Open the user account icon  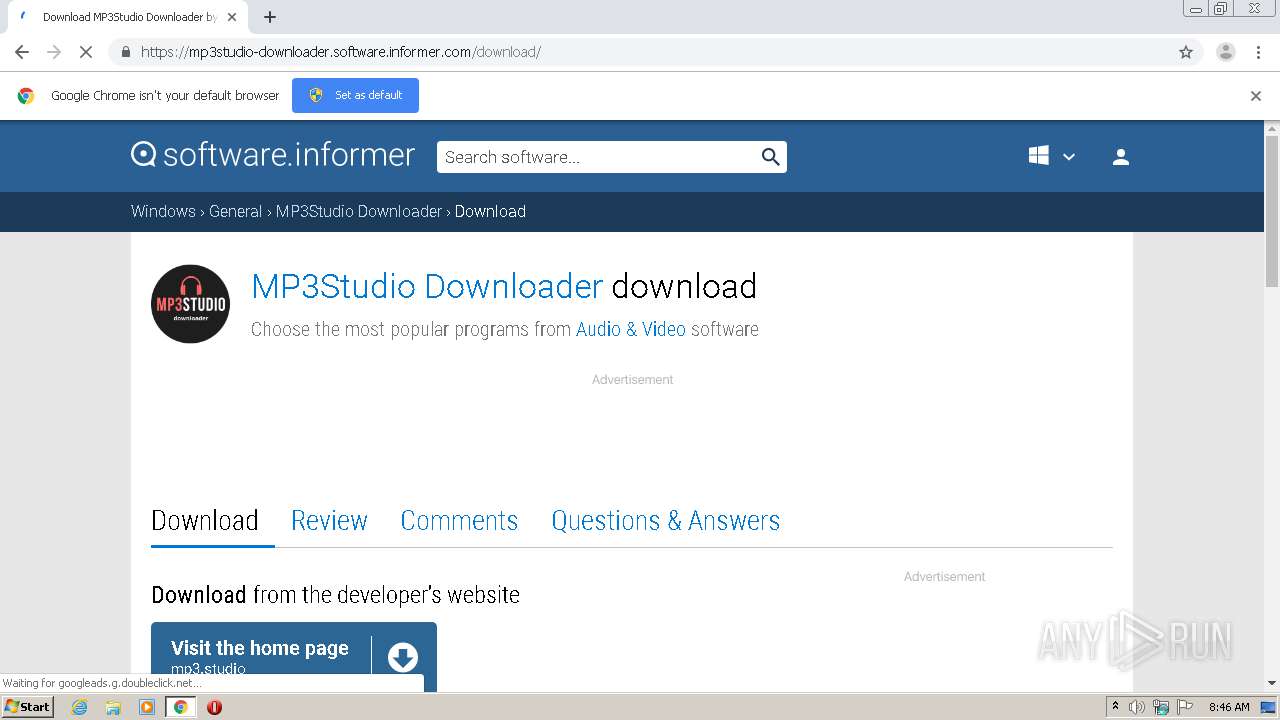tap(1121, 157)
